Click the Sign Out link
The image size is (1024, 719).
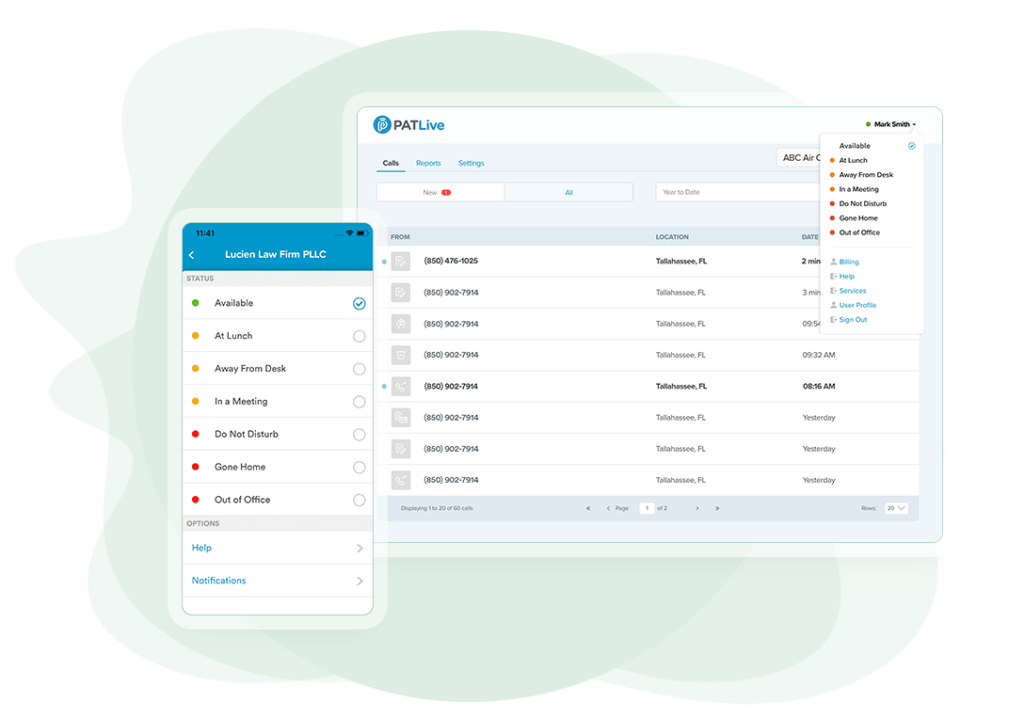click(853, 319)
